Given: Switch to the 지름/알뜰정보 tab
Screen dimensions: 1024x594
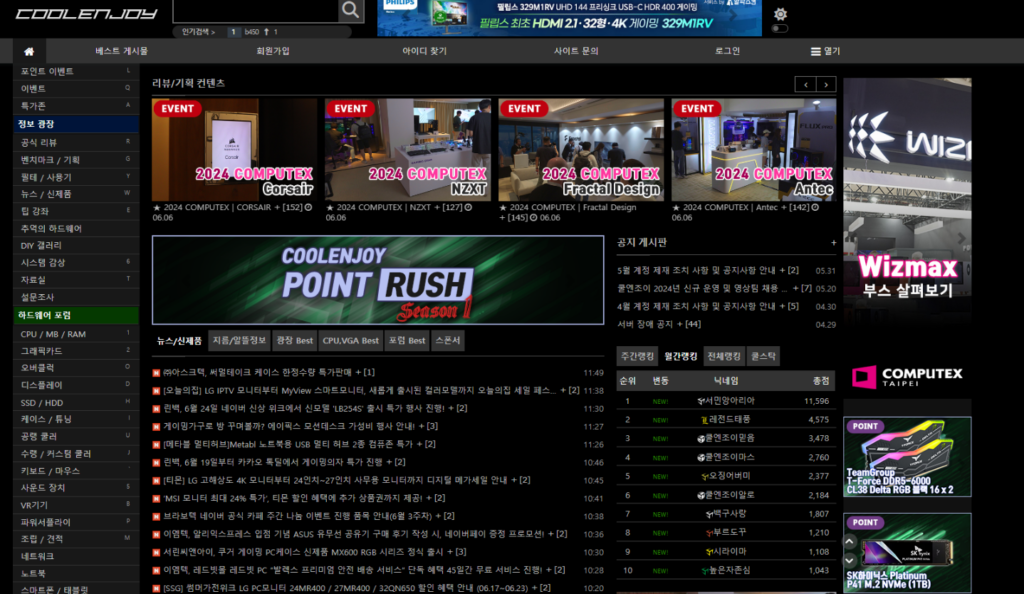Looking at the screenshot, I should (x=239, y=341).
